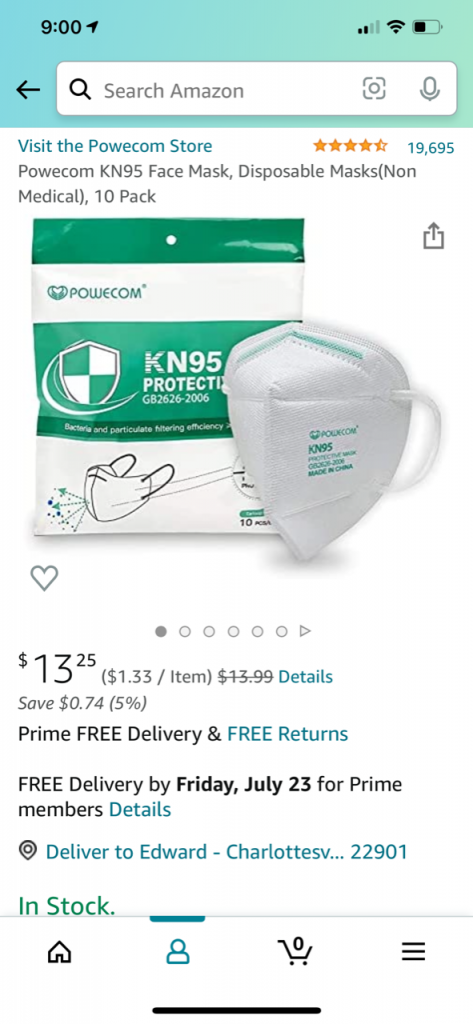
Task: Open the Home tab icon
Action: pos(60,952)
